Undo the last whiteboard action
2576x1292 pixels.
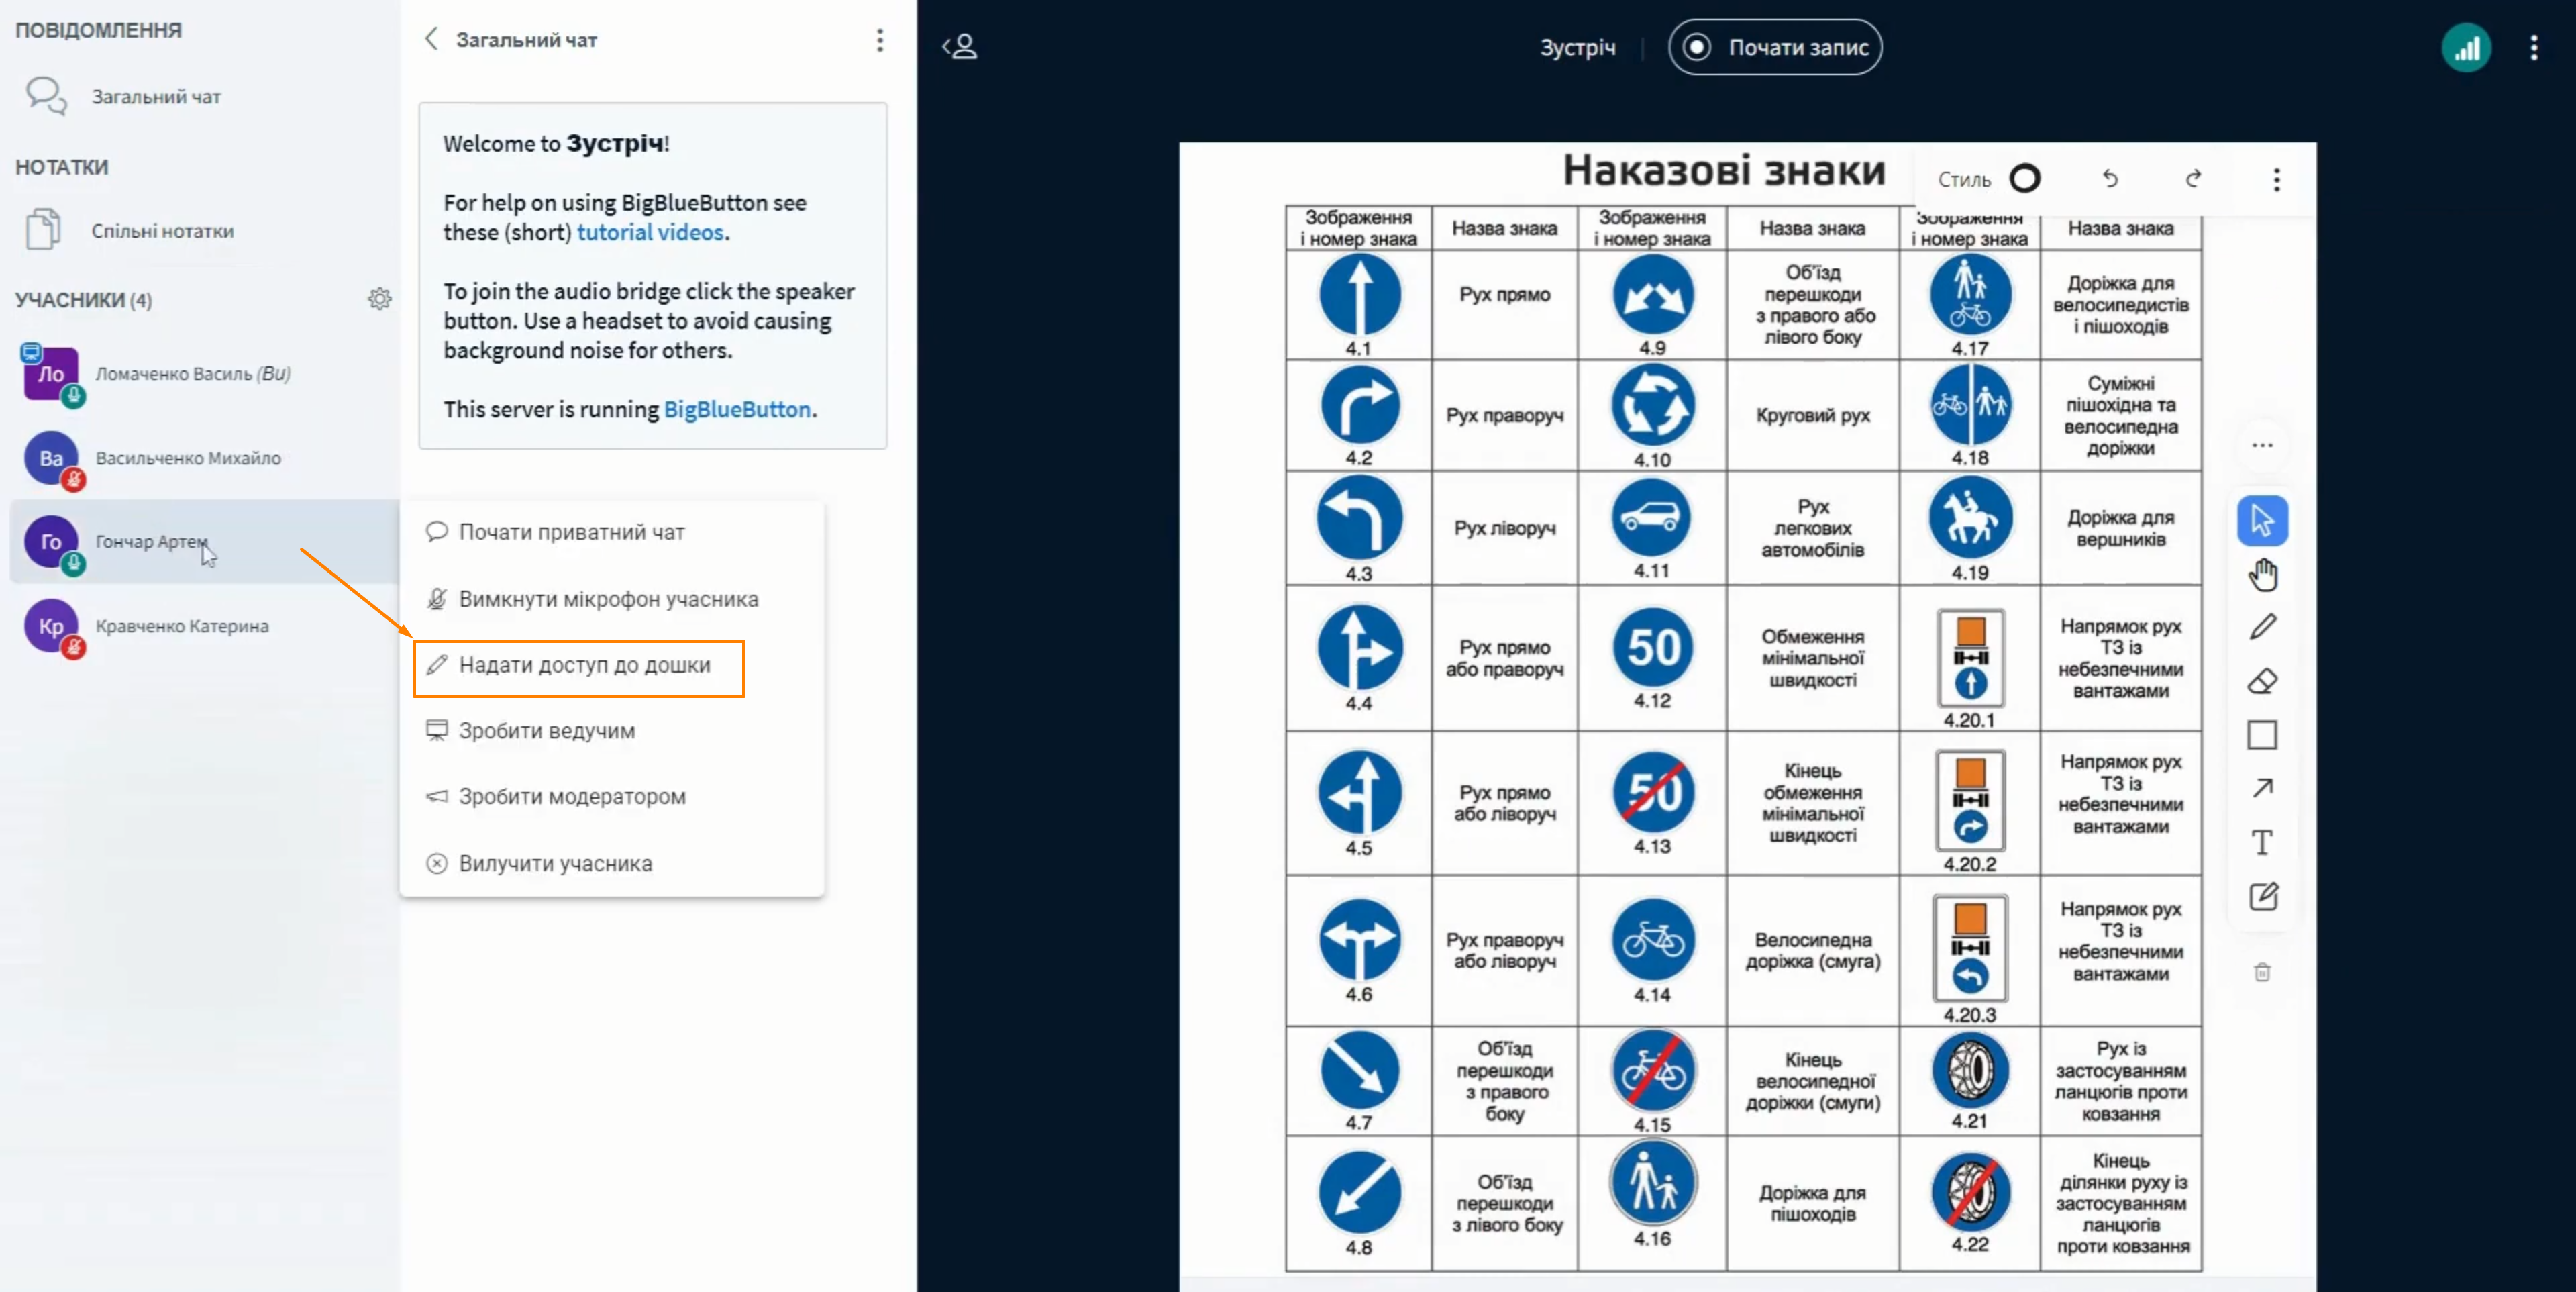(2110, 179)
